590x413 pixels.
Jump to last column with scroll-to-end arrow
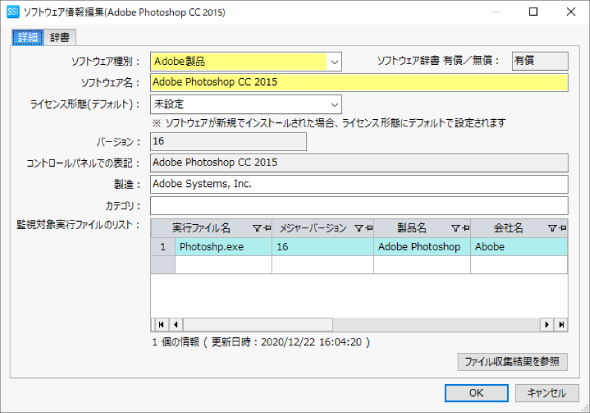click(561, 325)
